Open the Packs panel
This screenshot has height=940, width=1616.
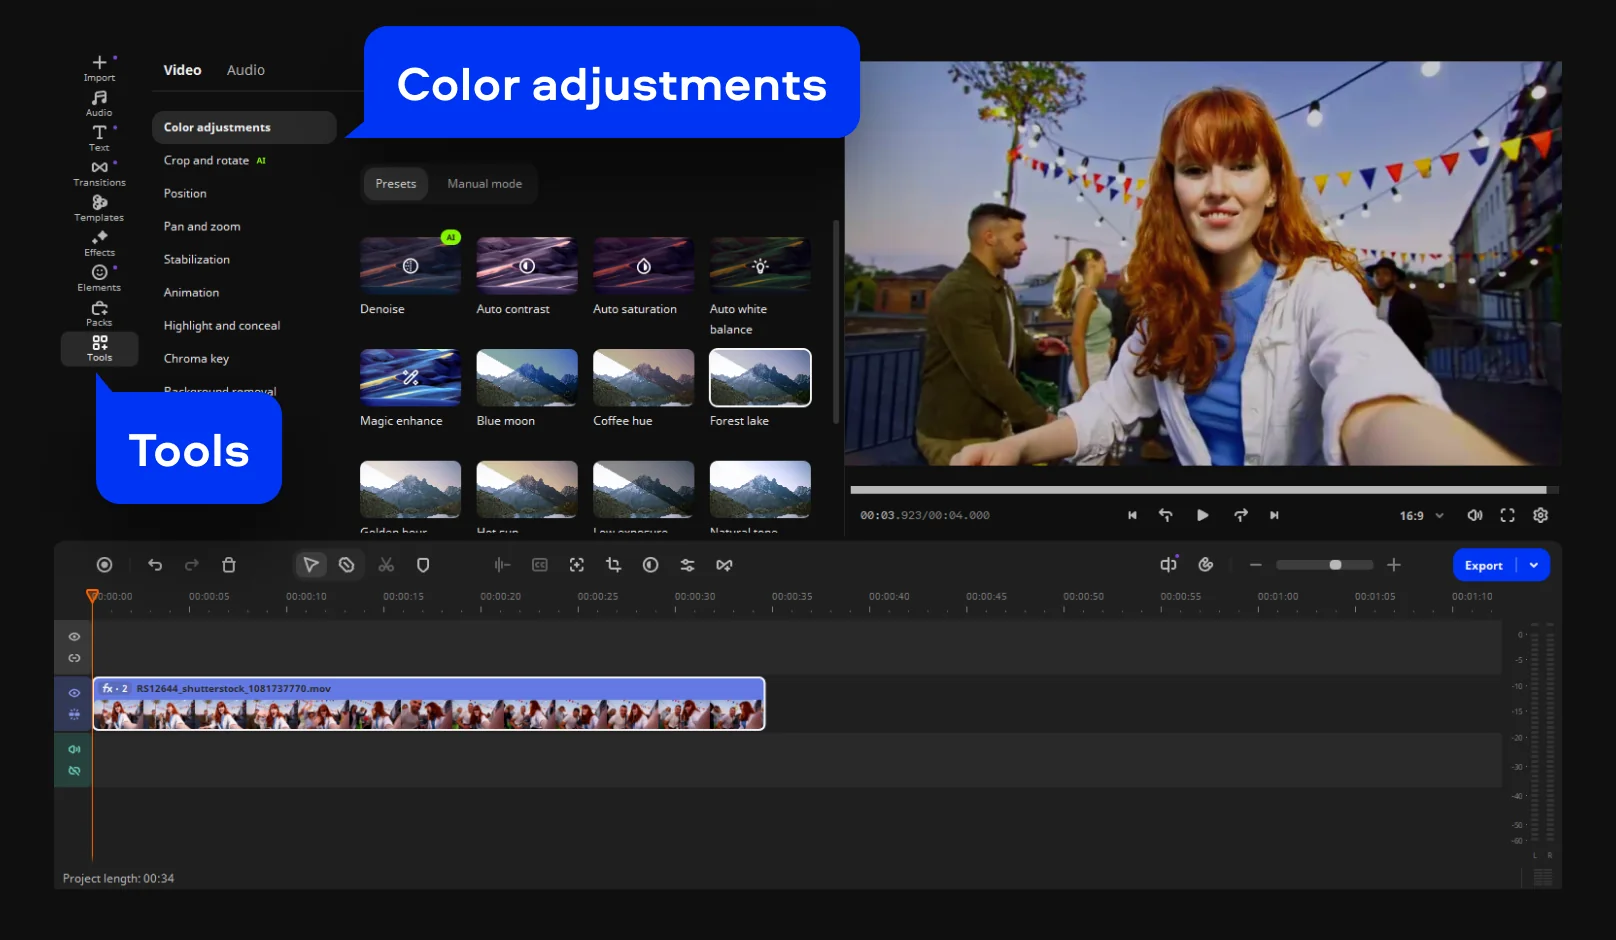click(x=99, y=313)
